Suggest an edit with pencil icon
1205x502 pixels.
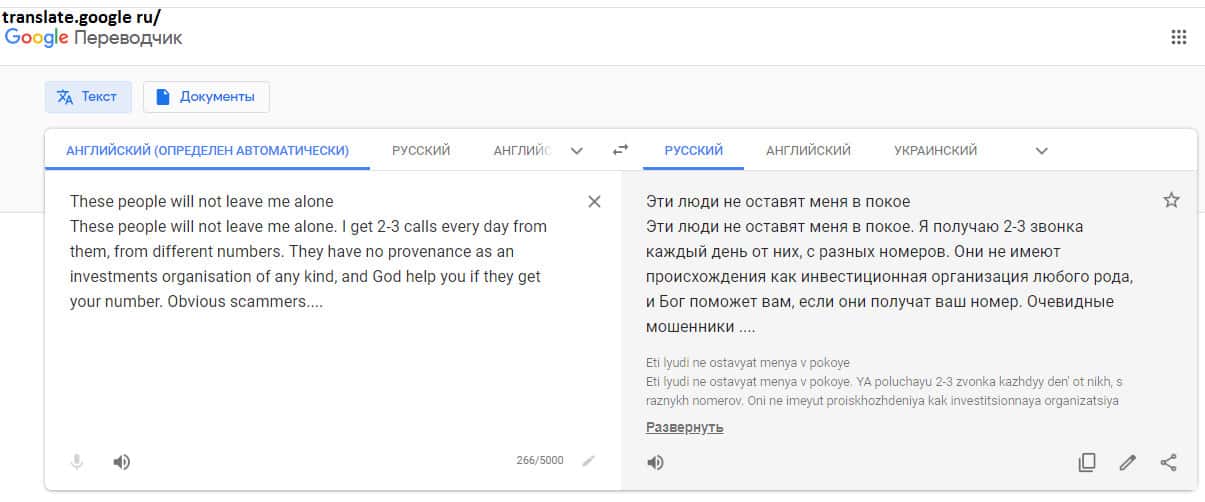tap(1128, 462)
